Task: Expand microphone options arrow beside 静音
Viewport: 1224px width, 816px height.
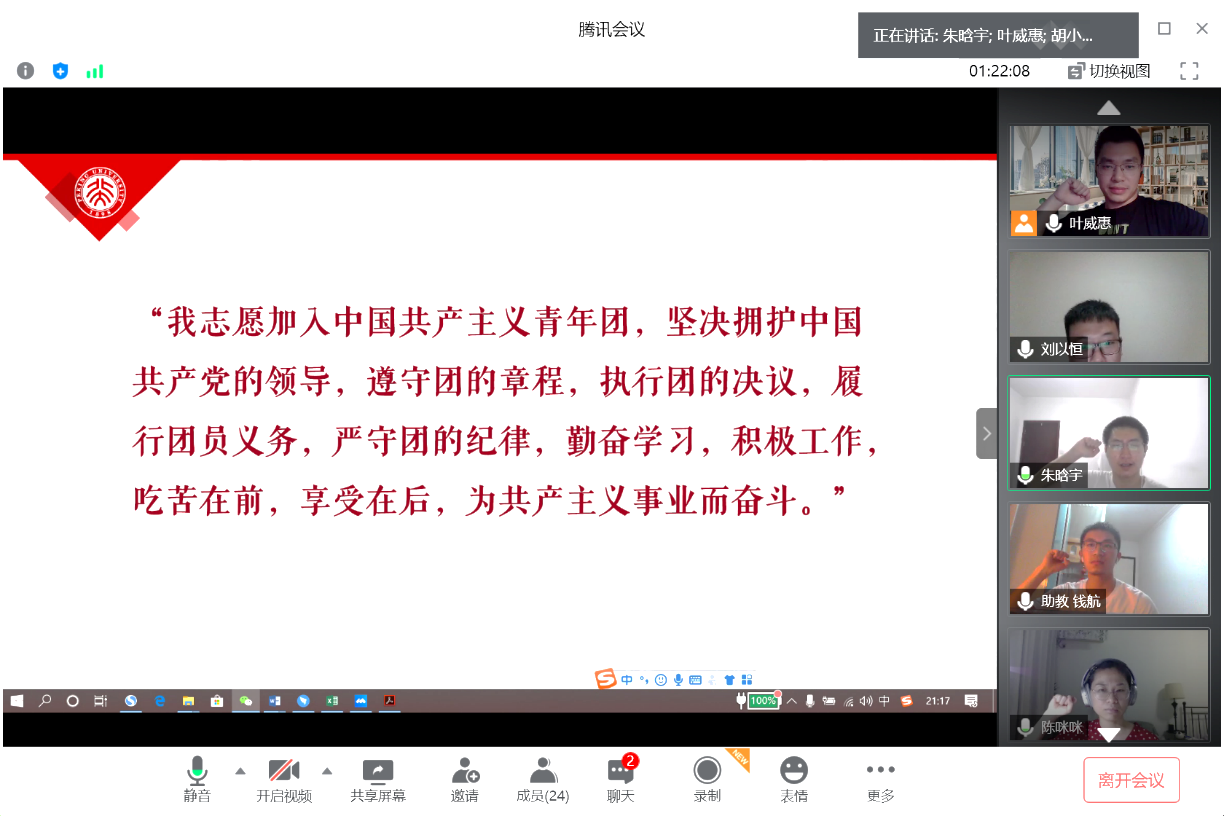Action: (240, 771)
